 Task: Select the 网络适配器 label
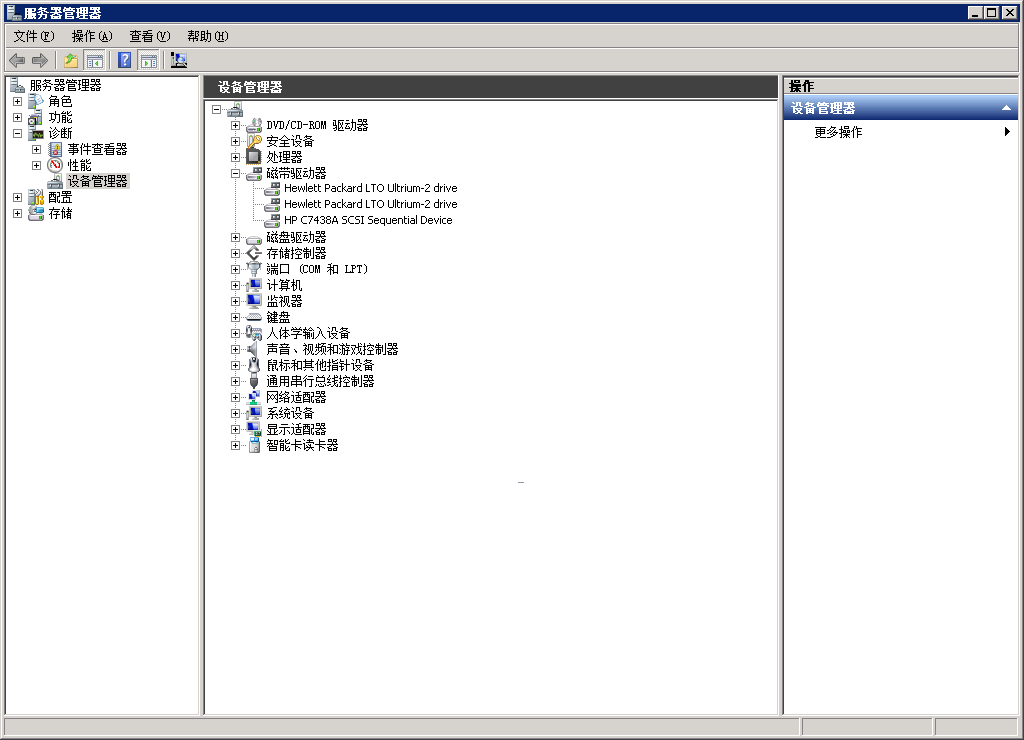pyautogui.click(x=296, y=397)
